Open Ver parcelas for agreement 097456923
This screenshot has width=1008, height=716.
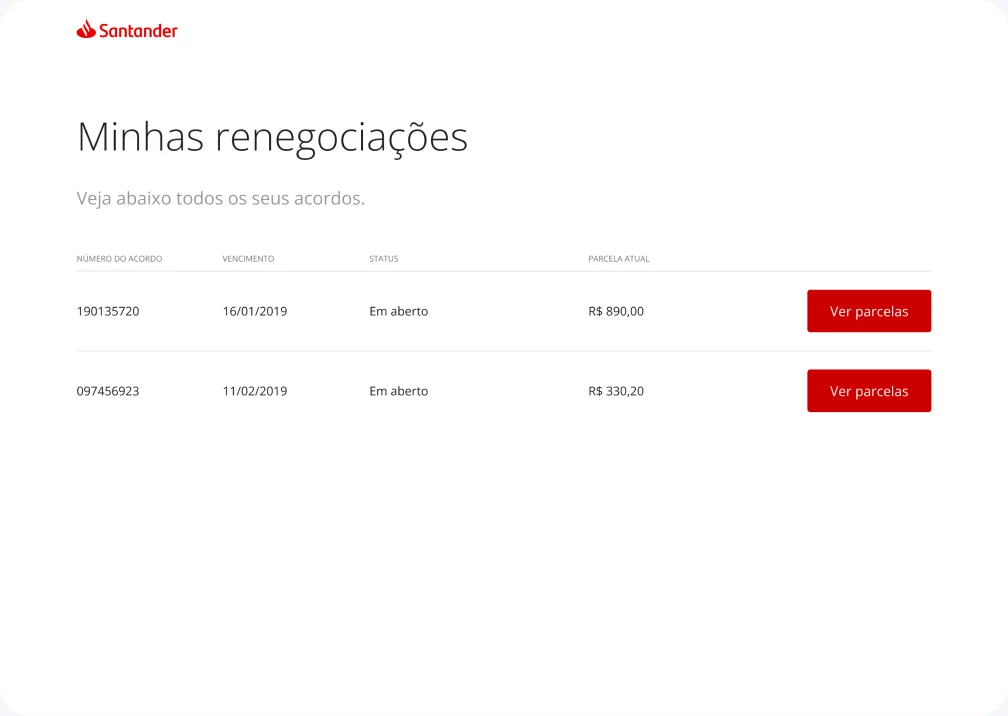click(869, 391)
